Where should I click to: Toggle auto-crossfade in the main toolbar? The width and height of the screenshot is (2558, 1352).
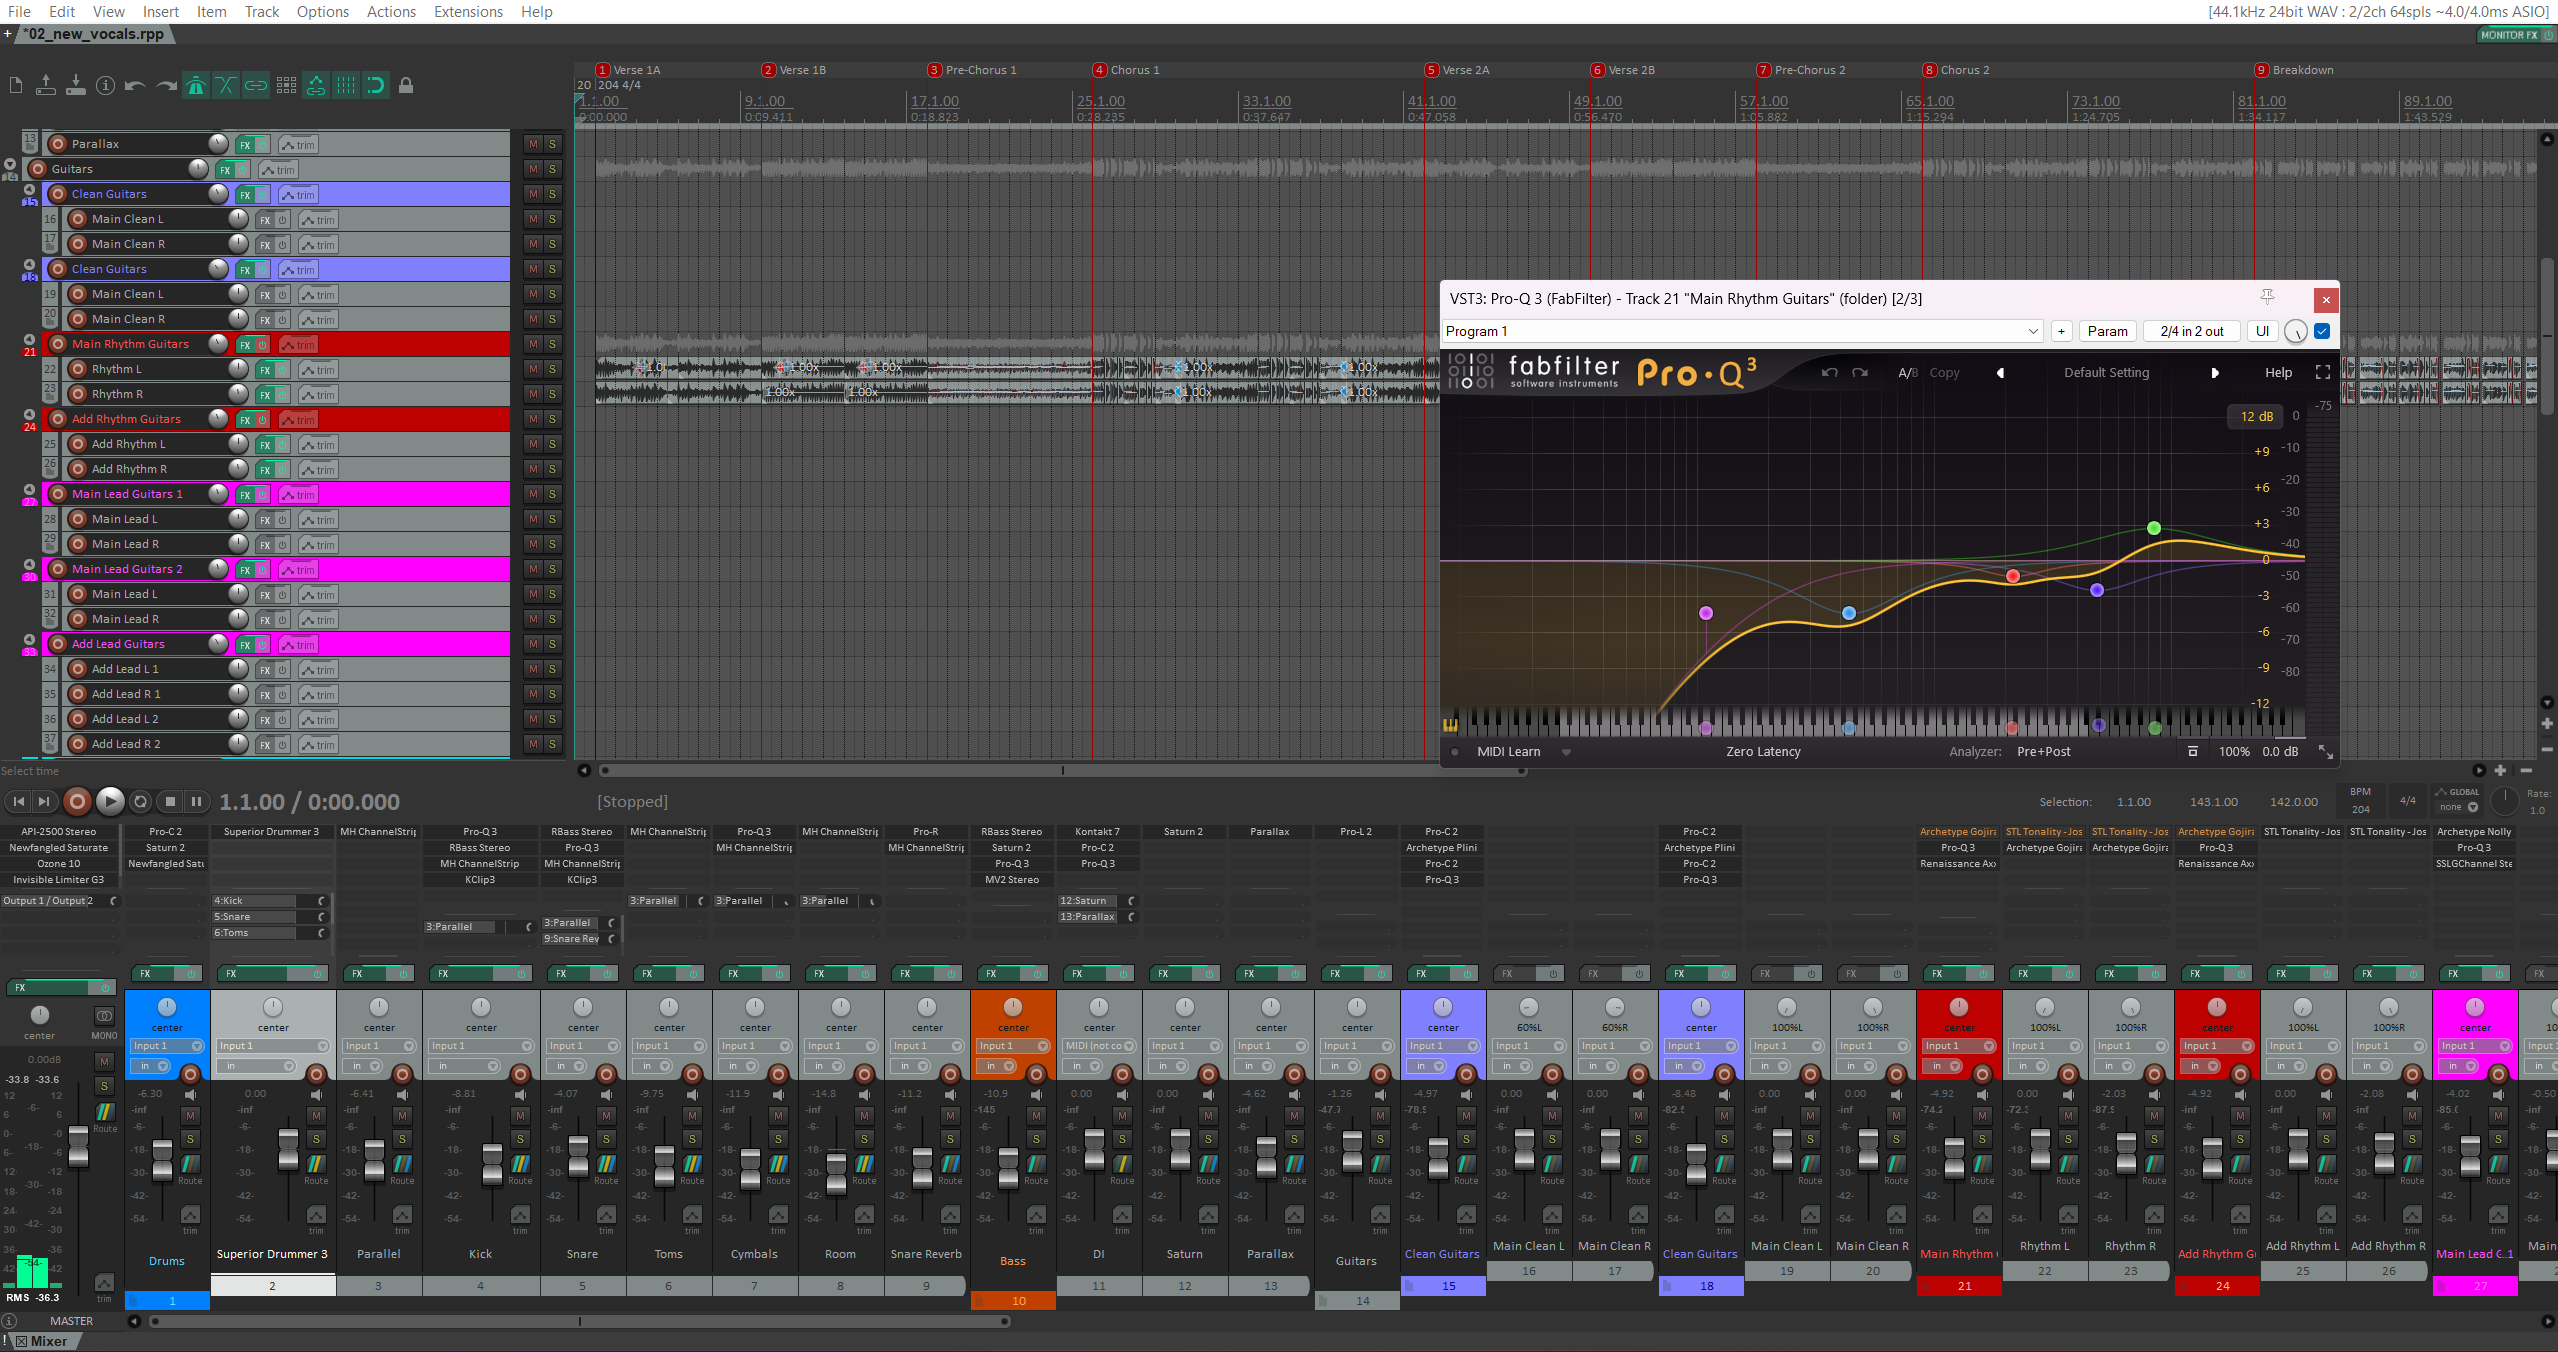[226, 85]
